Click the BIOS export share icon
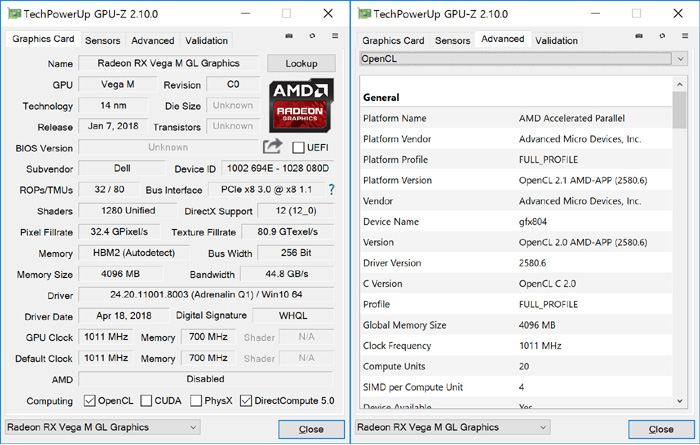The image size is (700, 445). coord(272,147)
